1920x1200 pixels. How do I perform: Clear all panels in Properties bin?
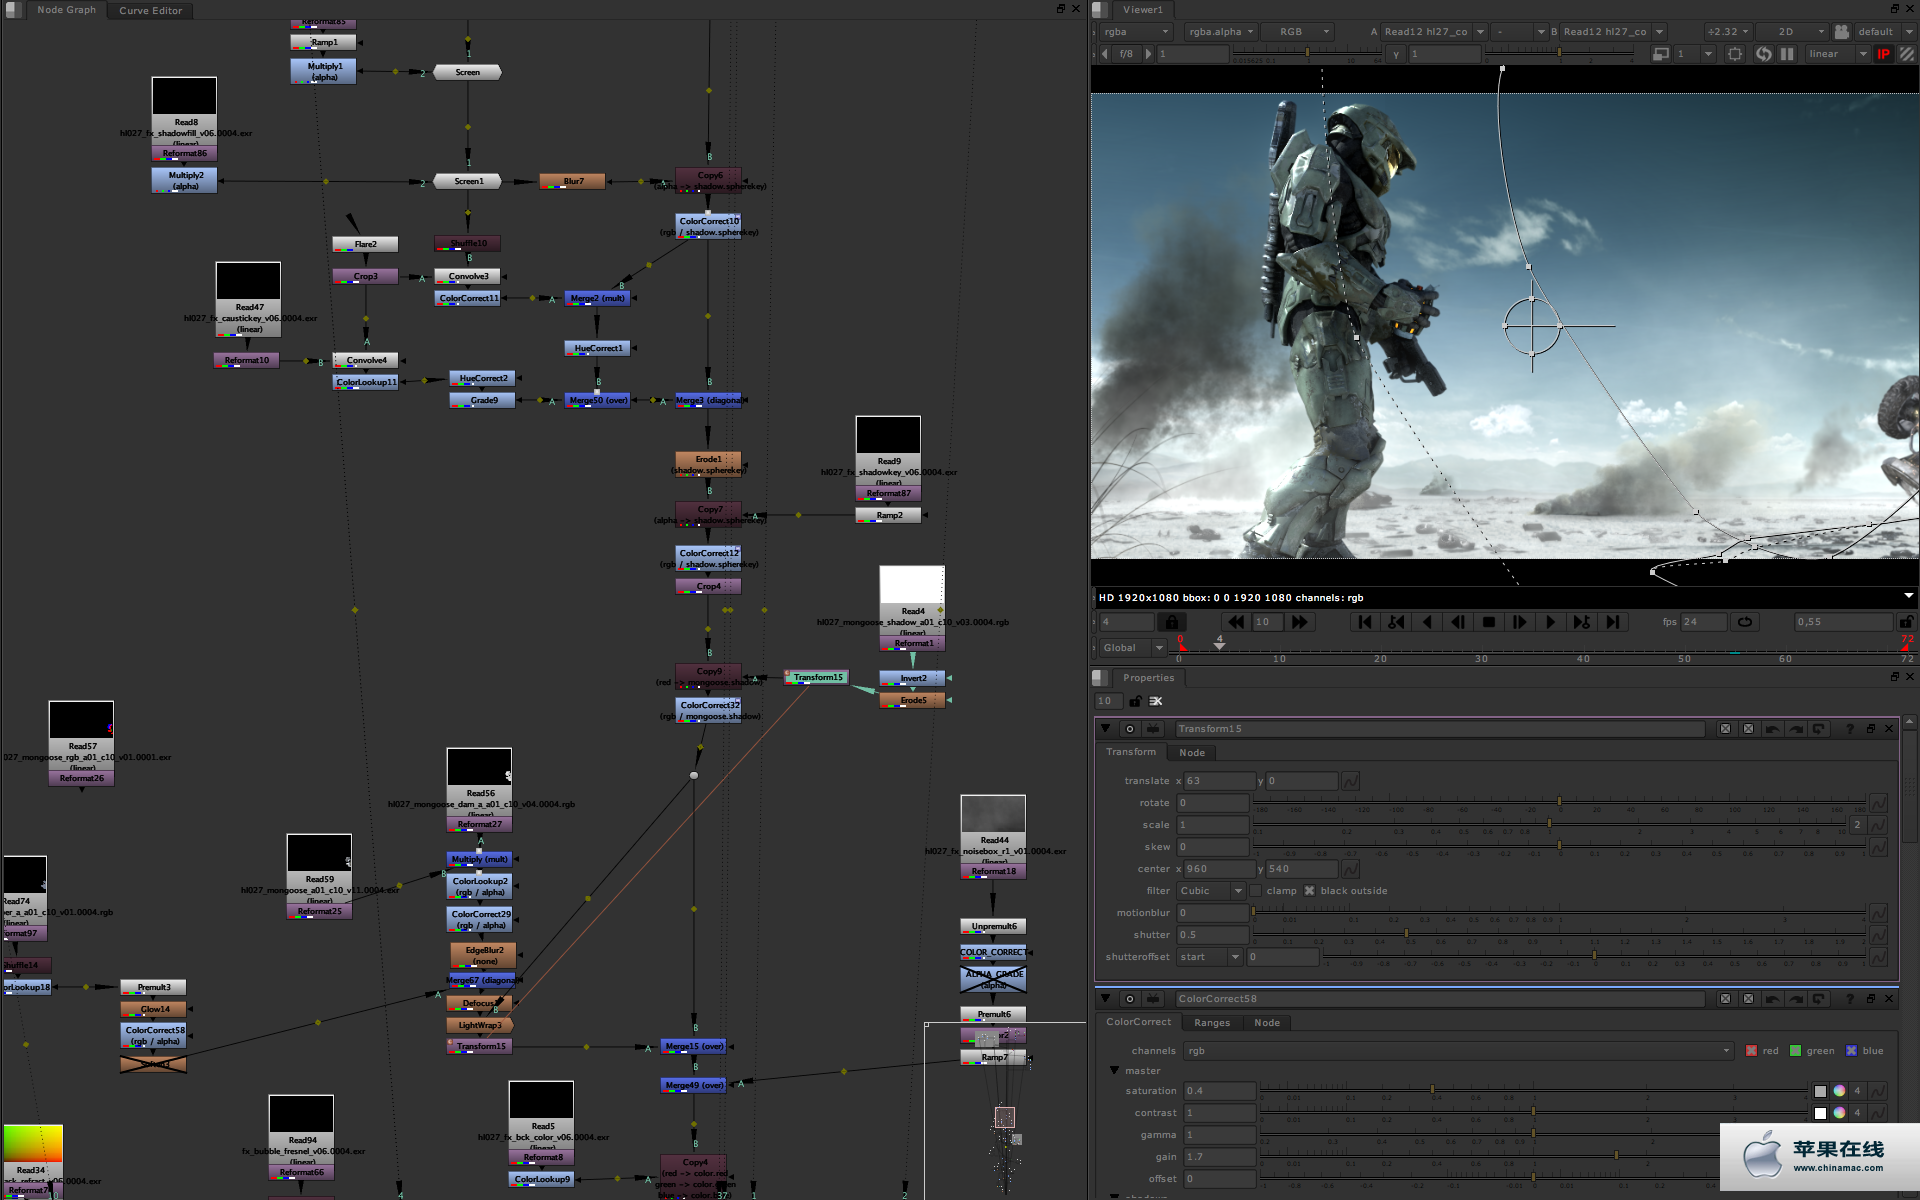(1156, 701)
